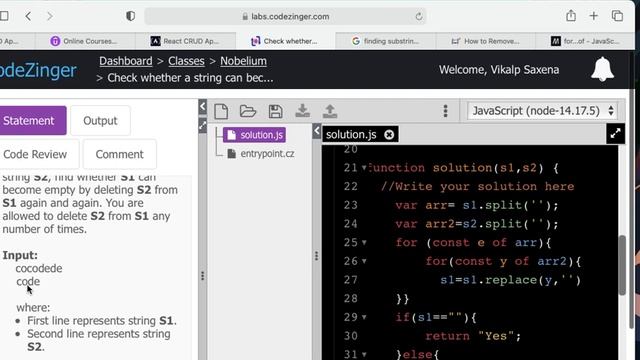Image resolution: width=640 pixels, height=360 pixels.
Task: Open the Comment tab
Action: click(x=120, y=154)
